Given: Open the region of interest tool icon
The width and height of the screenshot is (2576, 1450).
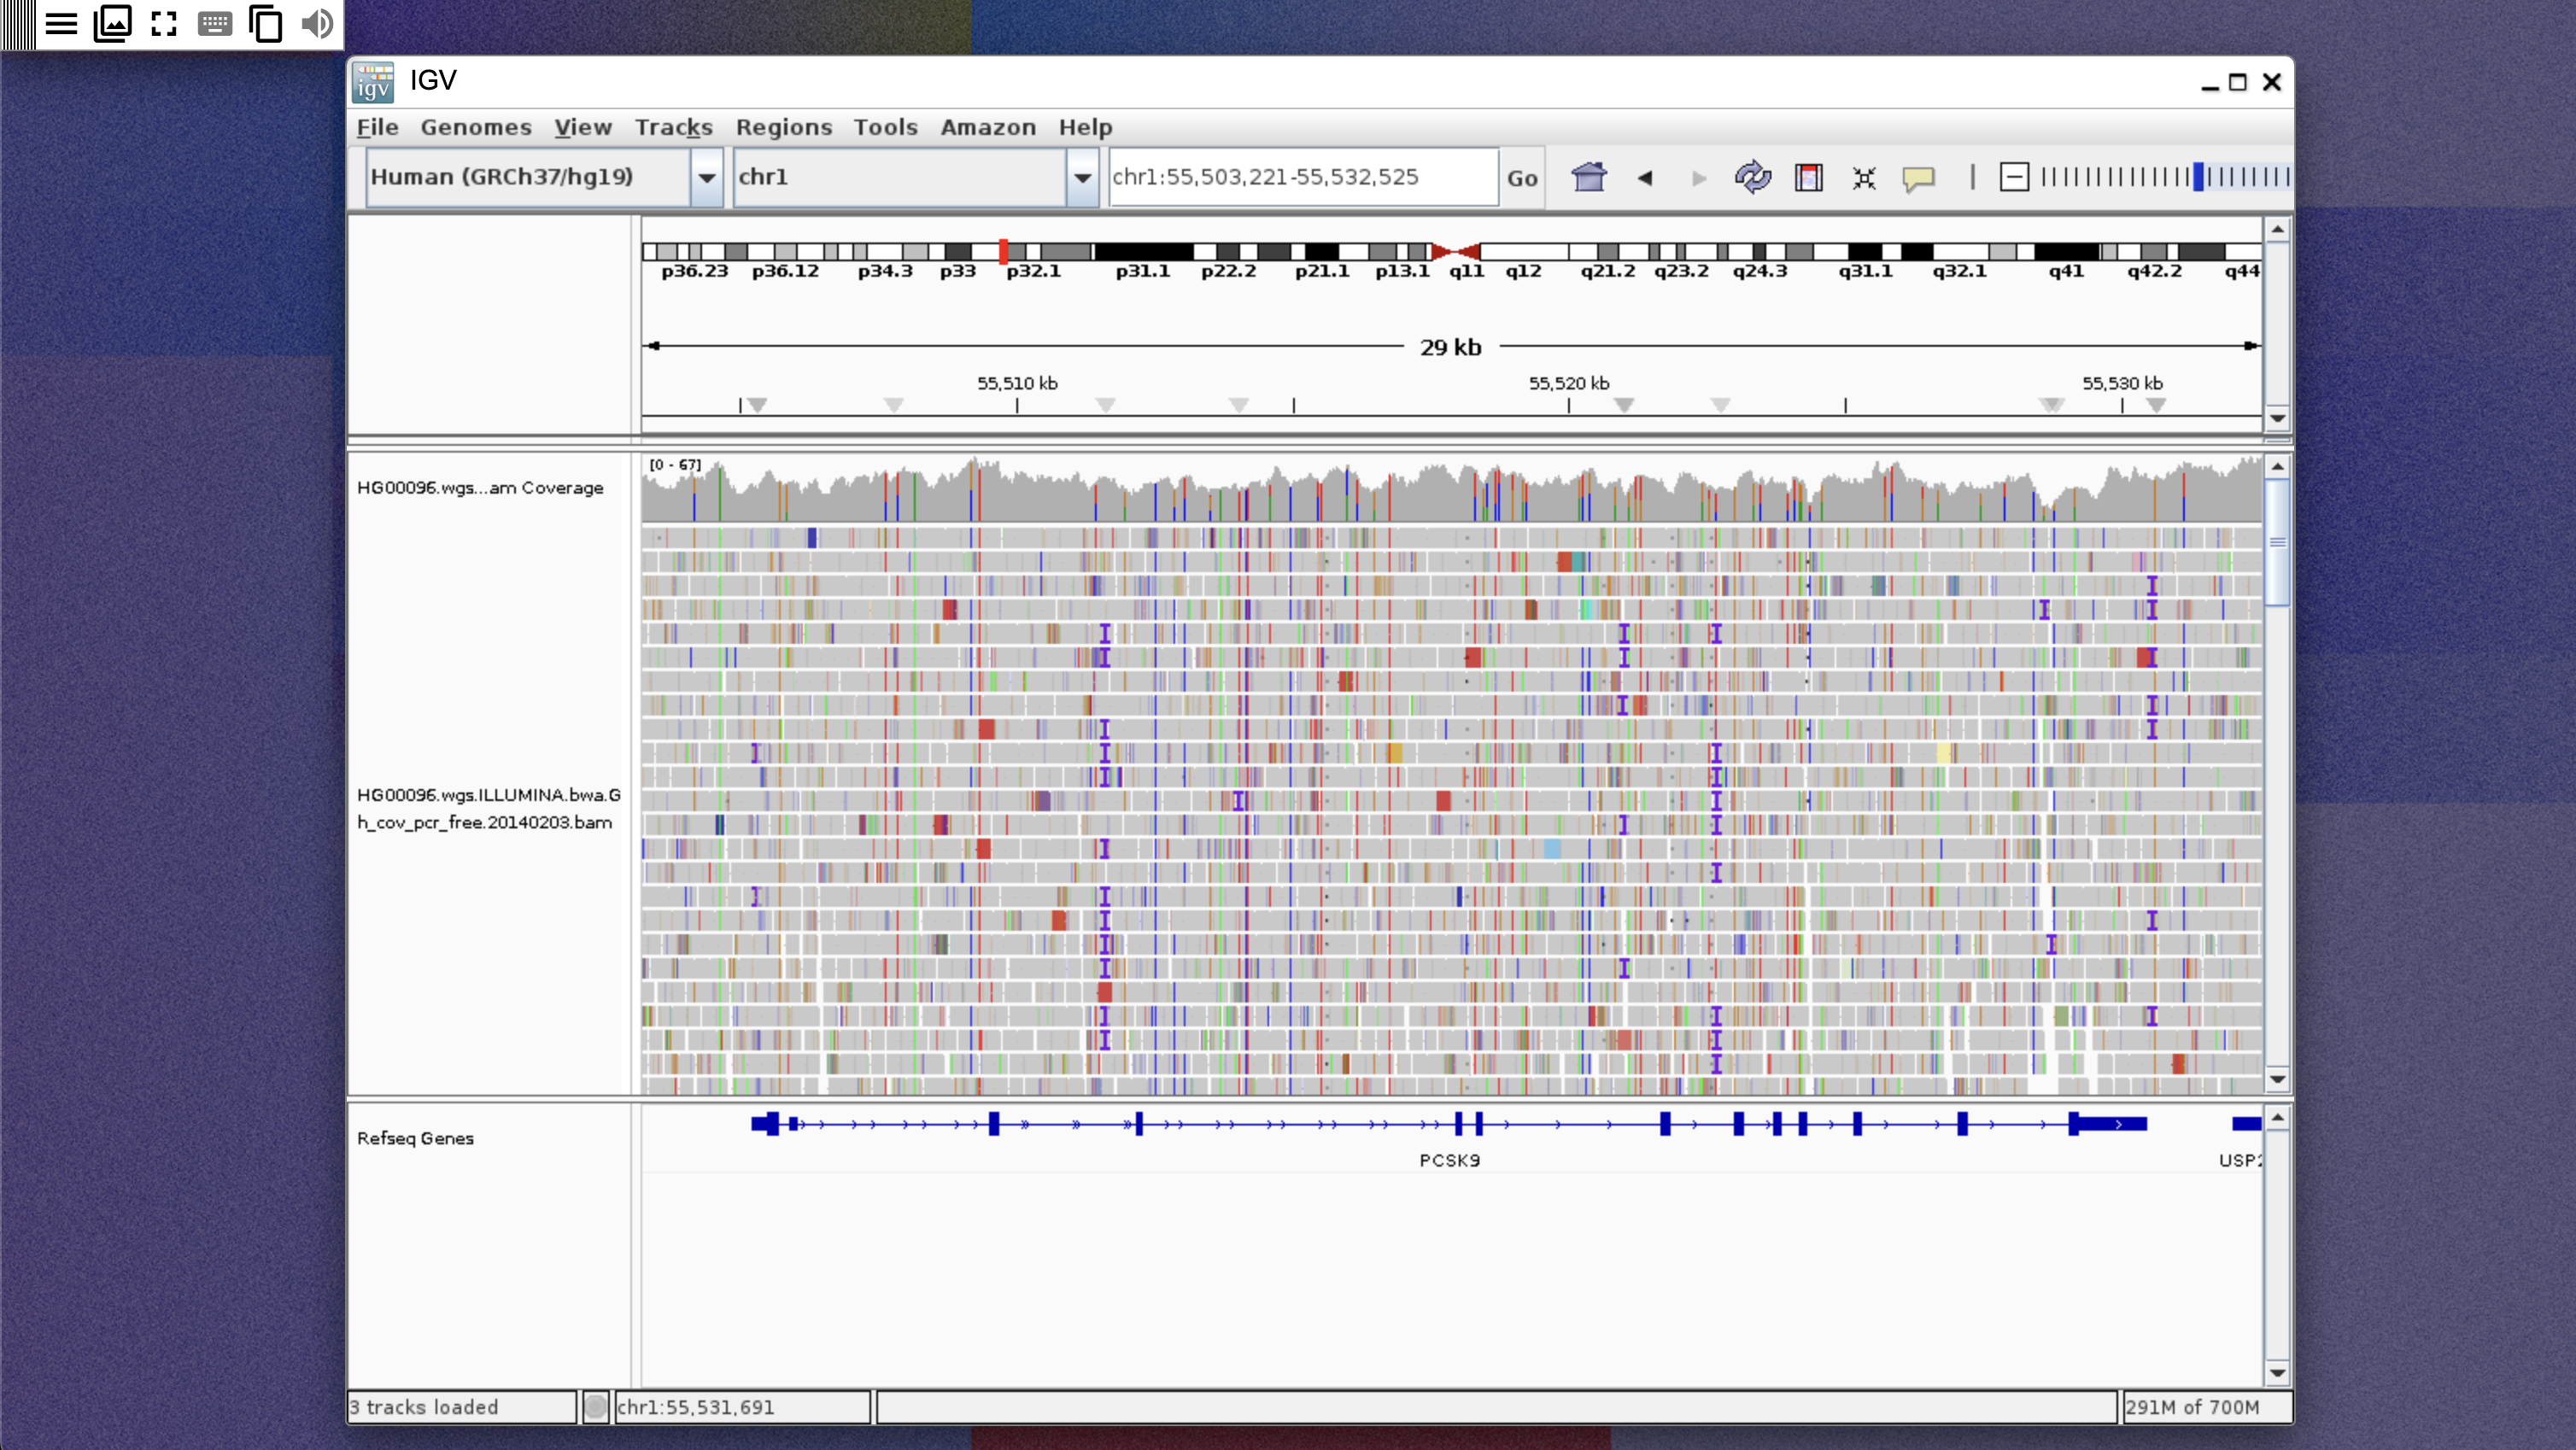Looking at the screenshot, I should coord(1809,177).
